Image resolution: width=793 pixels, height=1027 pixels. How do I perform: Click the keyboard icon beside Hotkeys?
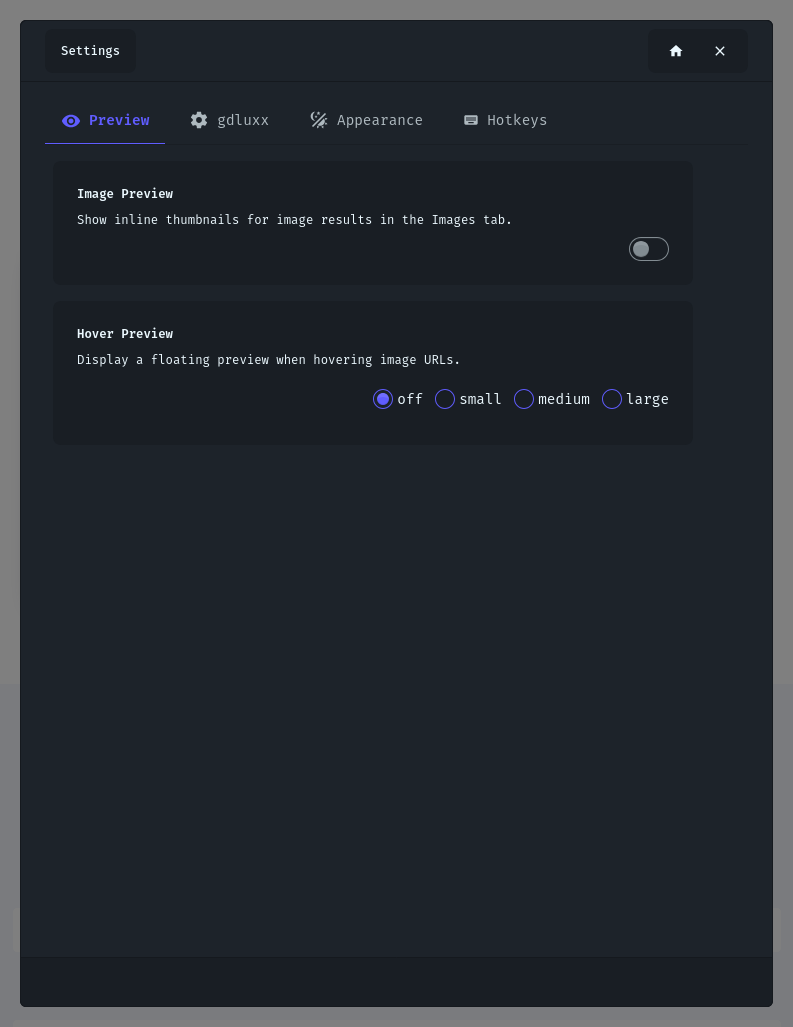click(x=471, y=120)
